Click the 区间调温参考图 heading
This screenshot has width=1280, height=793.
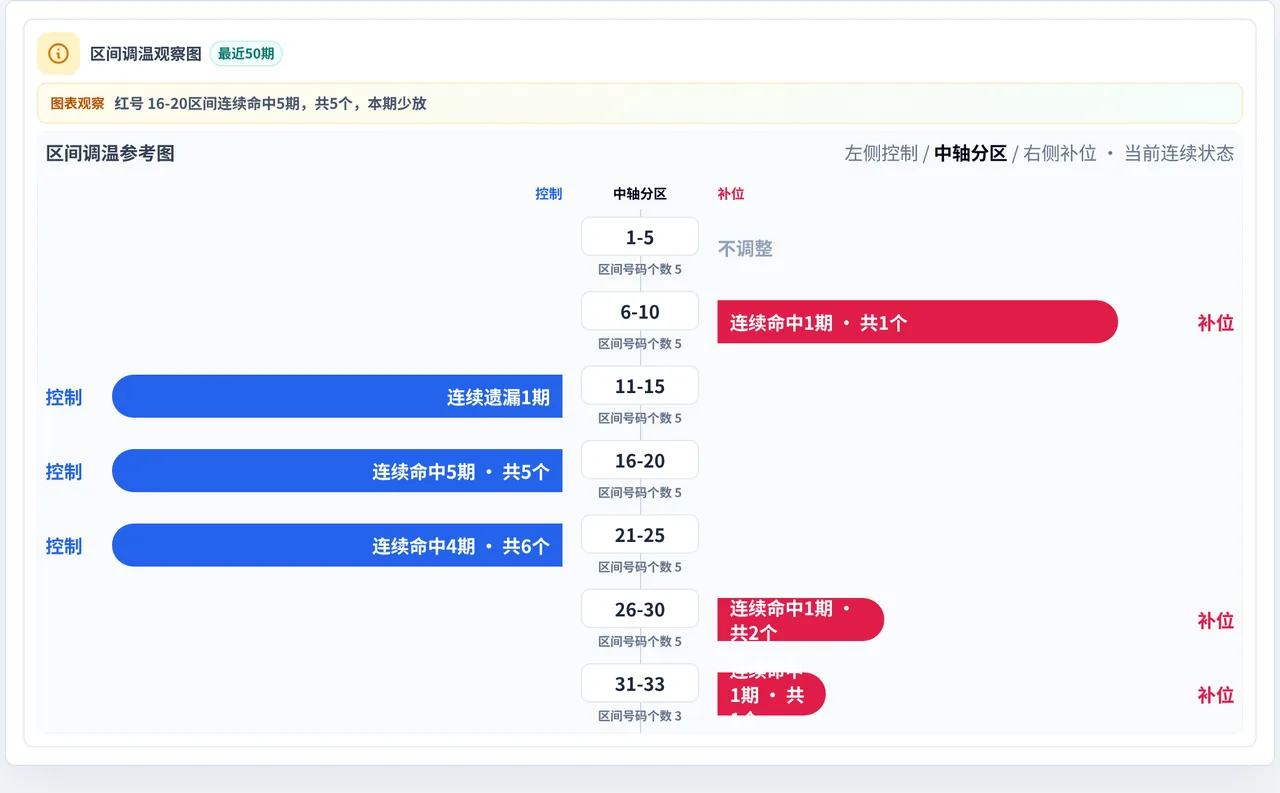[x=110, y=153]
